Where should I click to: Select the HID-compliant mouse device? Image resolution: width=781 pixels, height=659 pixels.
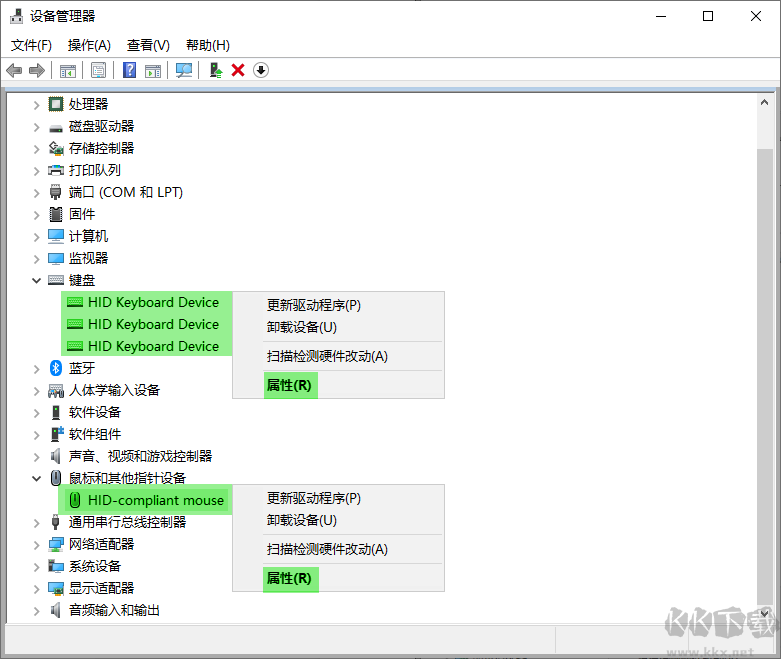[155, 500]
